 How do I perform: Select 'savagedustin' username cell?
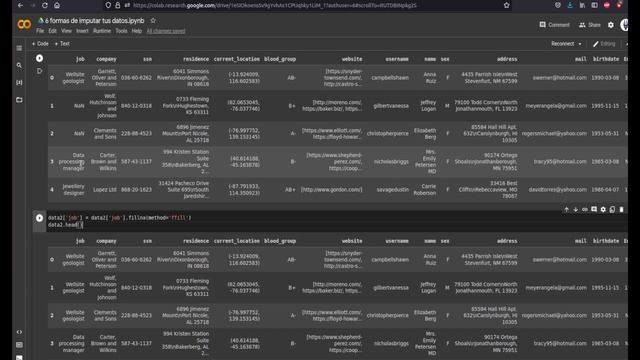(392, 190)
